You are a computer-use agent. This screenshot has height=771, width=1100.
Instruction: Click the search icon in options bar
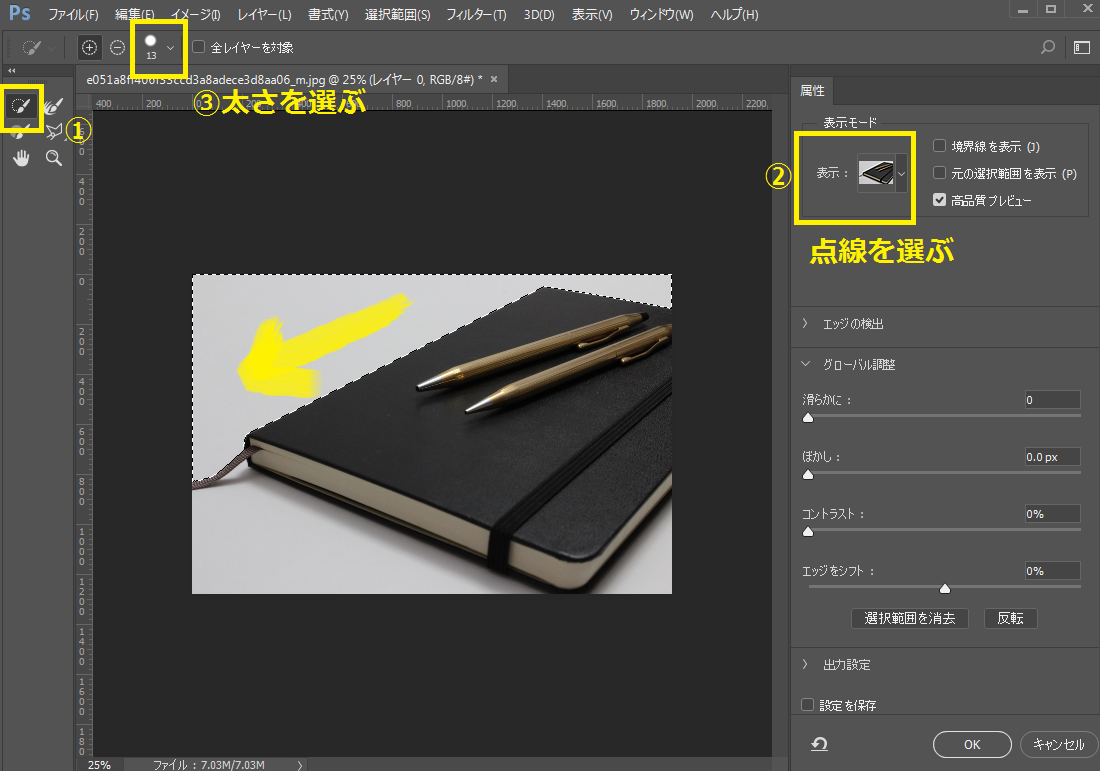(x=1047, y=47)
